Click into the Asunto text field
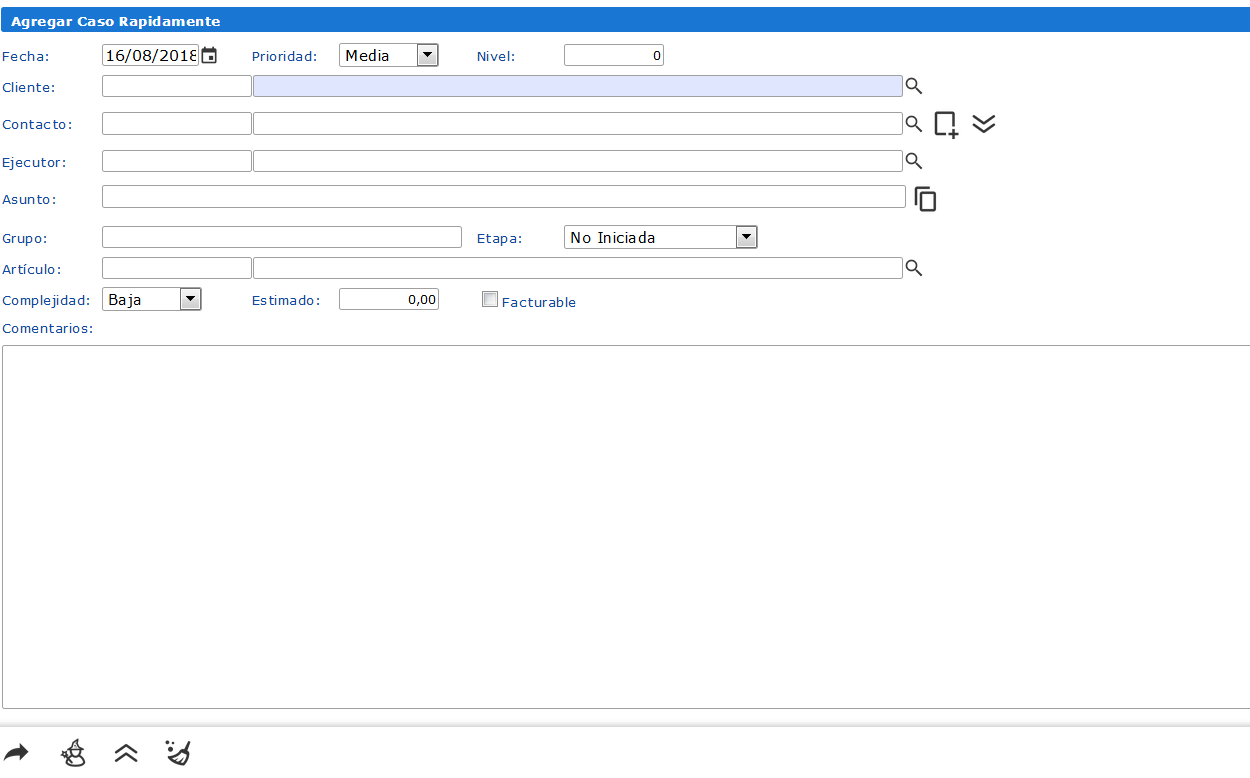Screen dimensions: 1250x778 tap(503, 197)
